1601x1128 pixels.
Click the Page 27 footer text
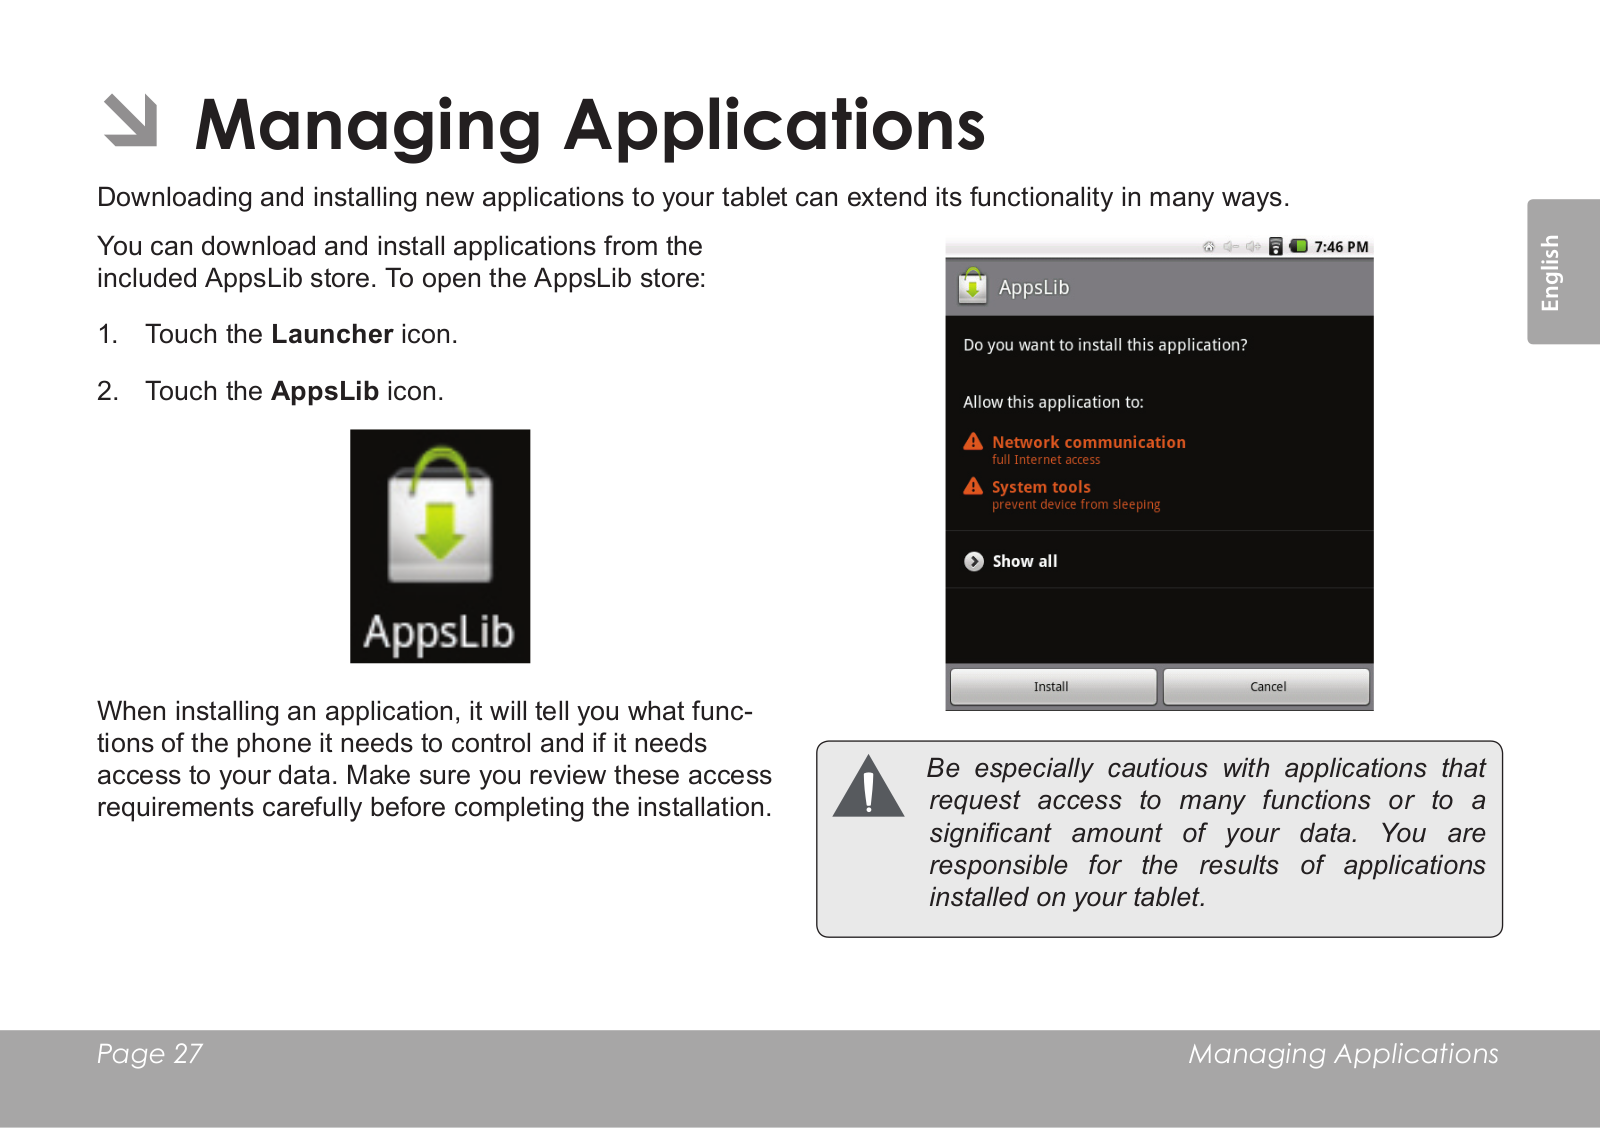pos(150,1054)
